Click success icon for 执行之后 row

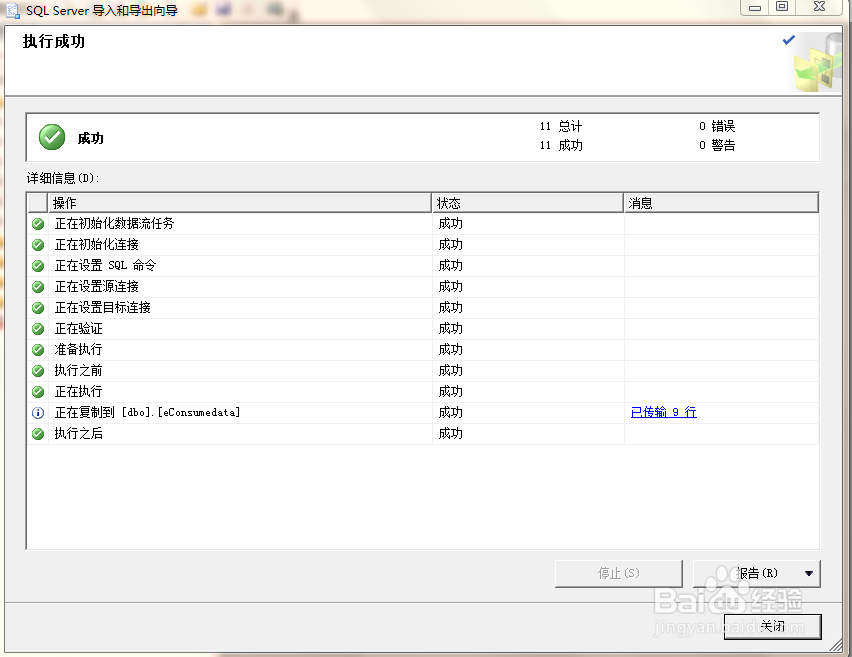click(37, 434)
